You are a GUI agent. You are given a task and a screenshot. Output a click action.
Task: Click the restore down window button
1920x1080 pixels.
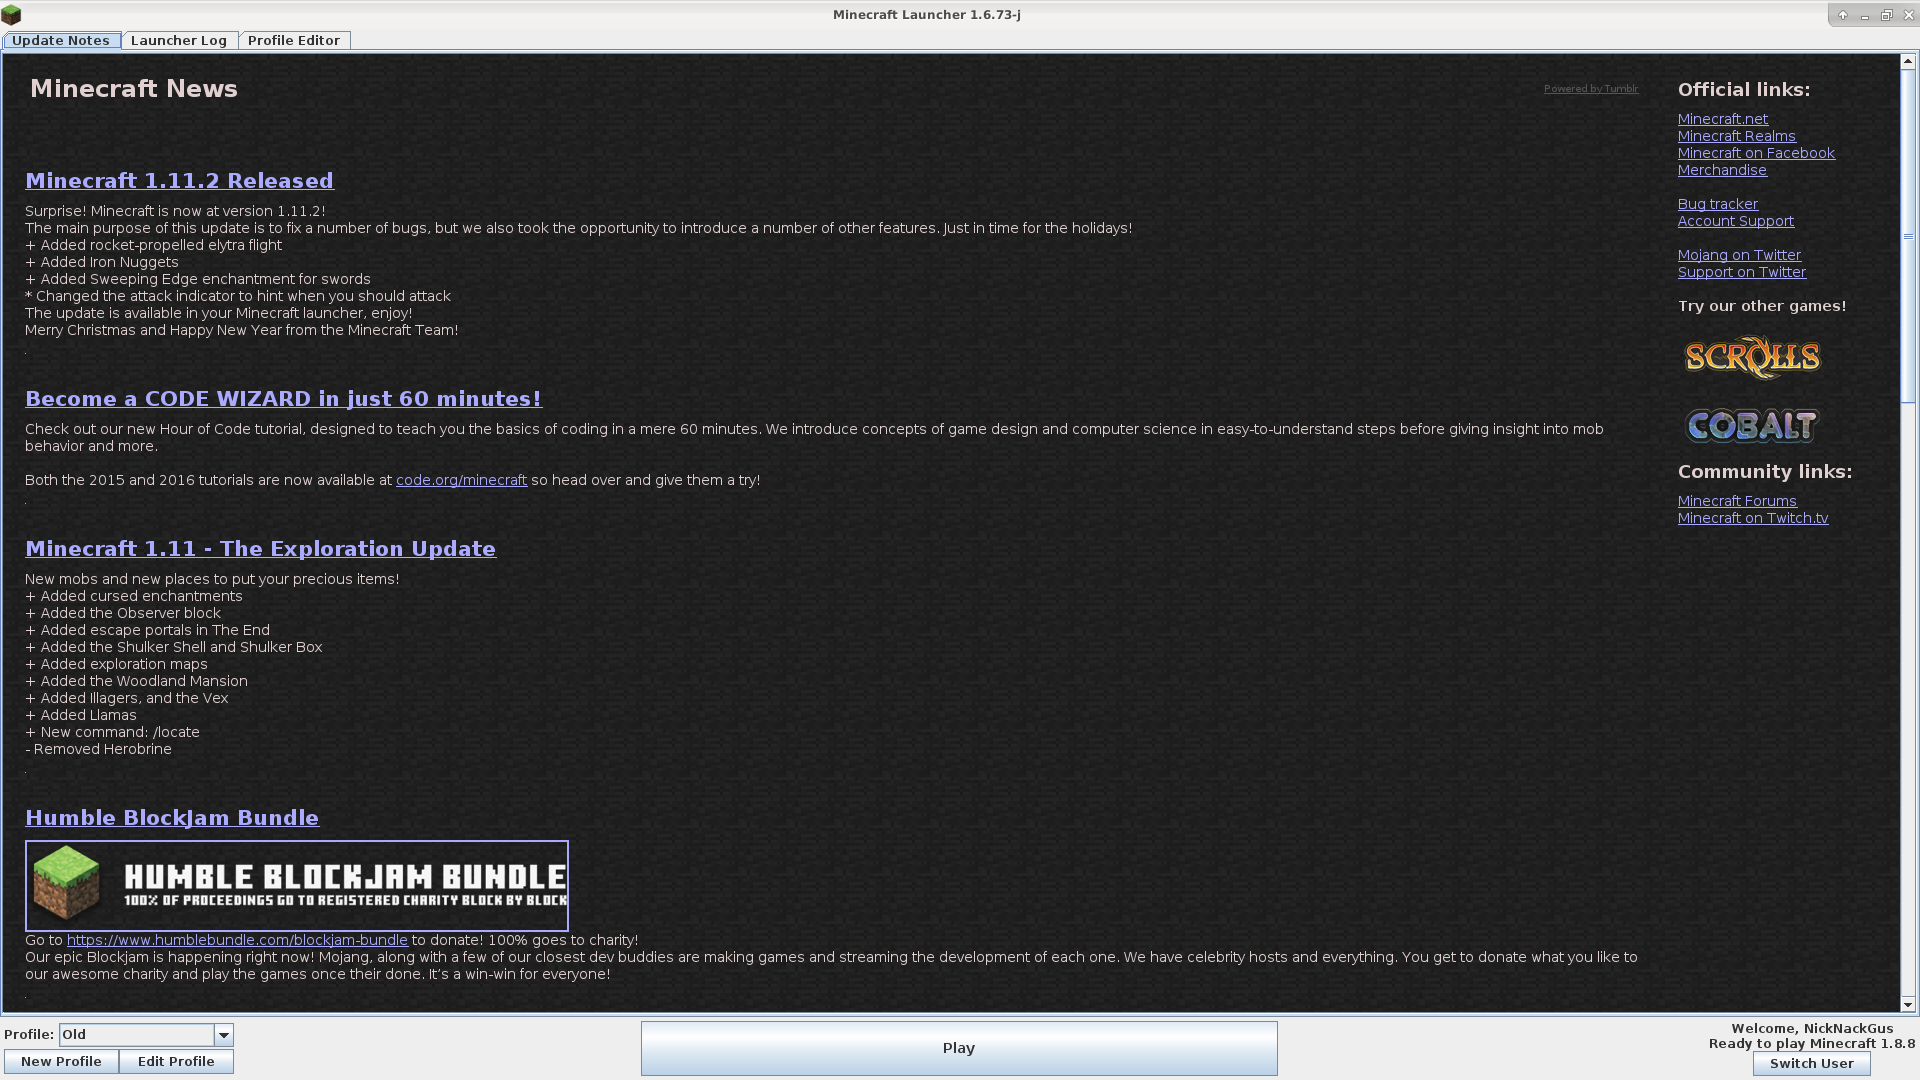tap(1886, 15)
